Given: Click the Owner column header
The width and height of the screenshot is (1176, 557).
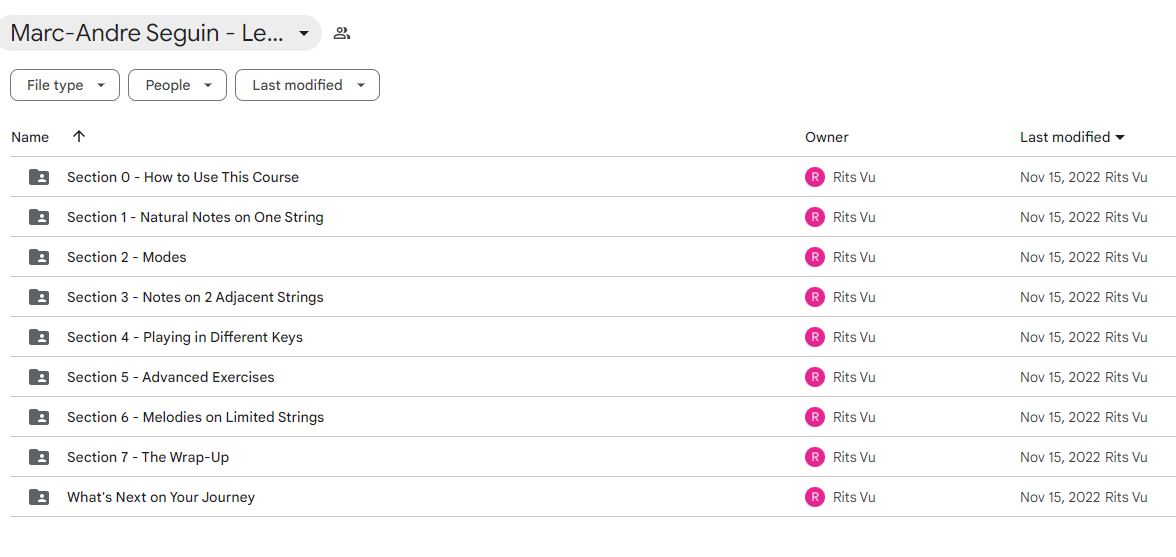Looking at the screenshot, I should [826, 137].
